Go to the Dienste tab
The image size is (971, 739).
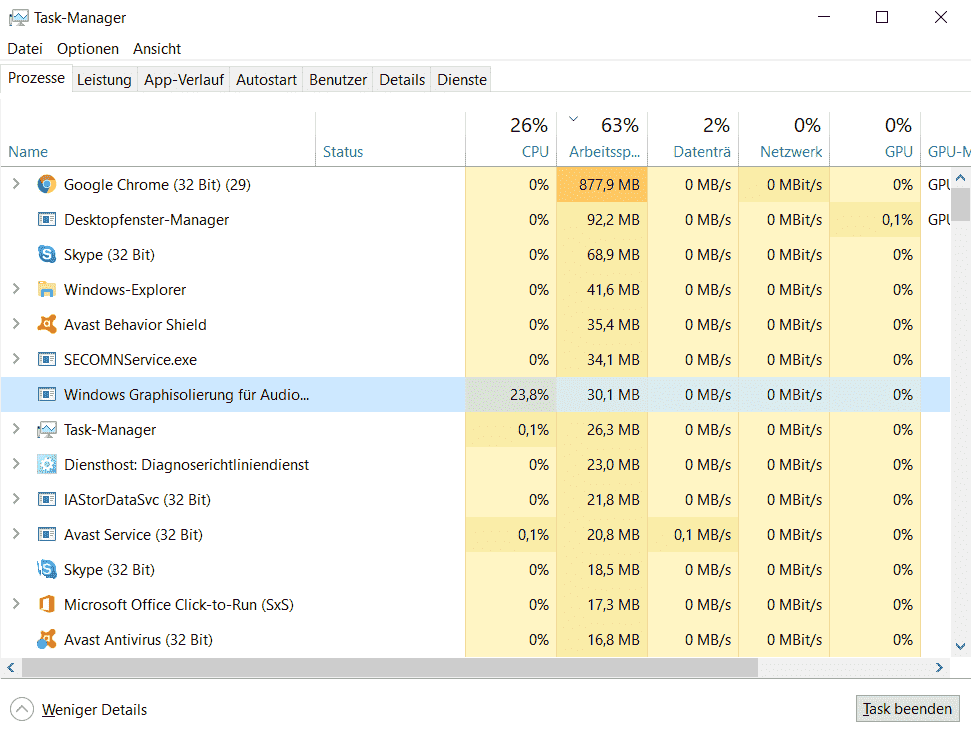point(462,80)
